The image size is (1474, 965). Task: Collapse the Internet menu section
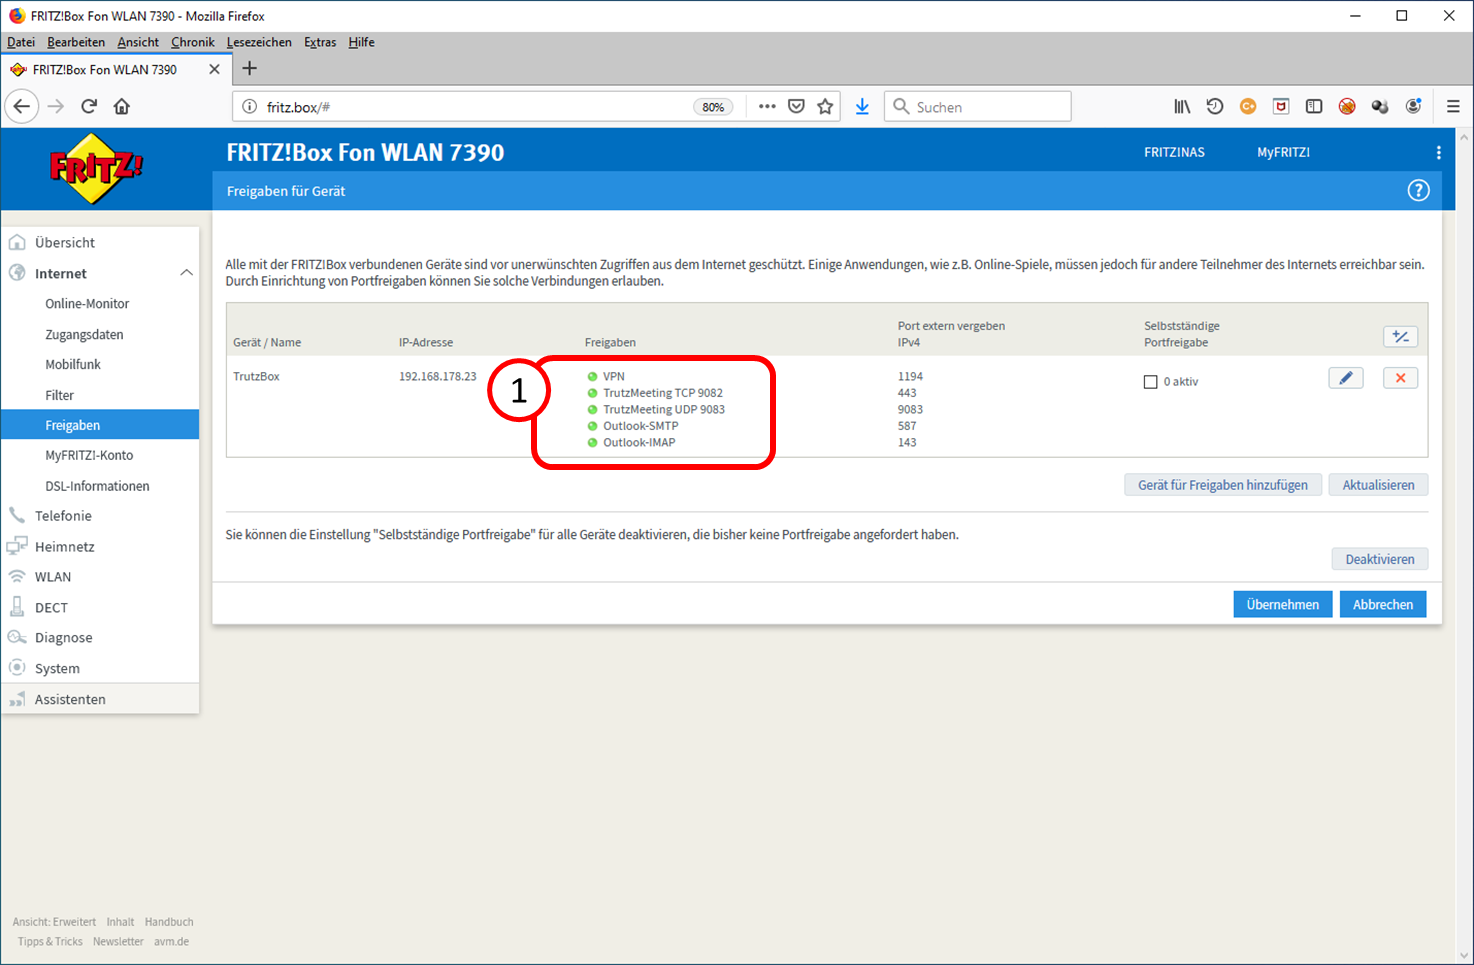[186, 273]
